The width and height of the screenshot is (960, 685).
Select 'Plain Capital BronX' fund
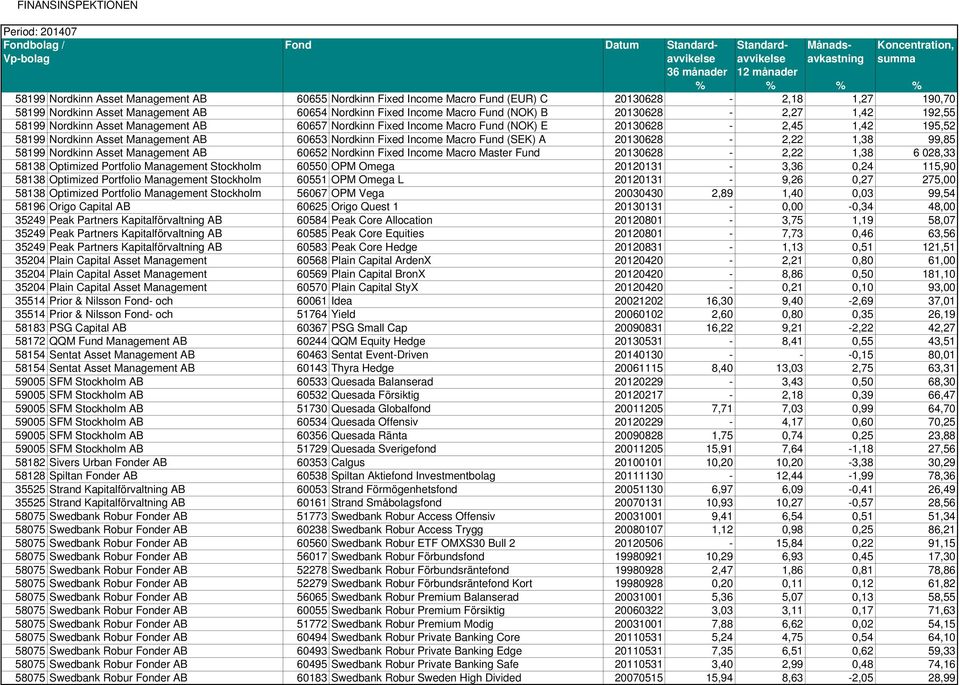[378, 274]
